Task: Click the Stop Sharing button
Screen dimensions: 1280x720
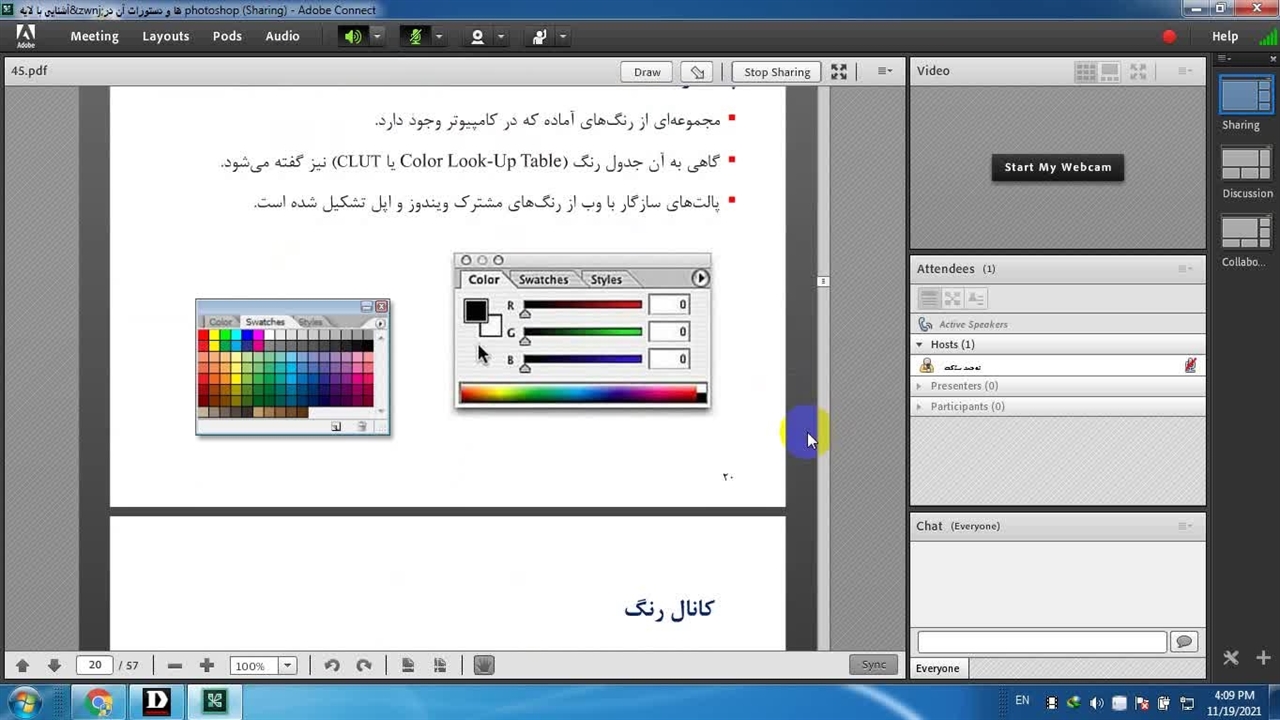Action: 776,72
